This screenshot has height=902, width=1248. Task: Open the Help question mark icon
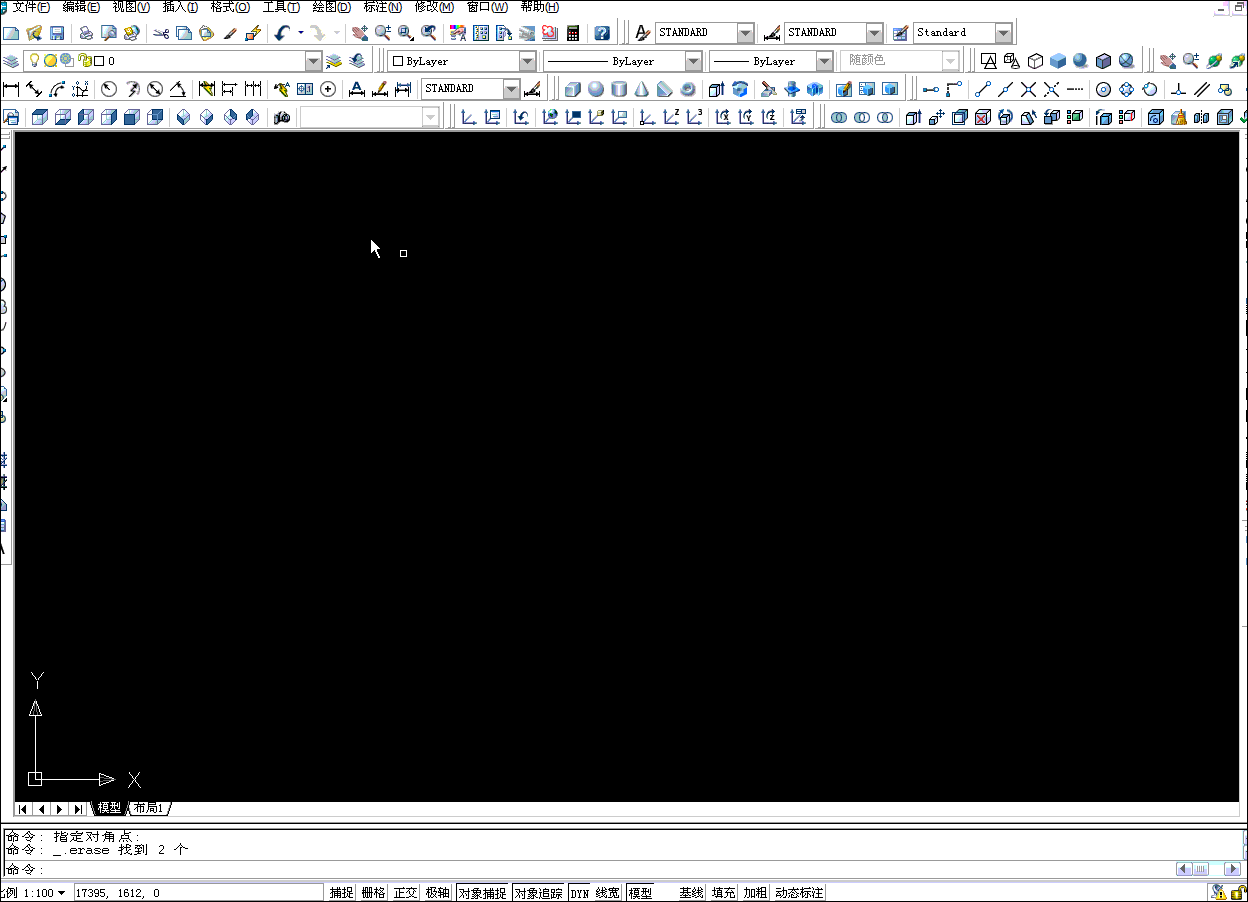click(601, 33)
